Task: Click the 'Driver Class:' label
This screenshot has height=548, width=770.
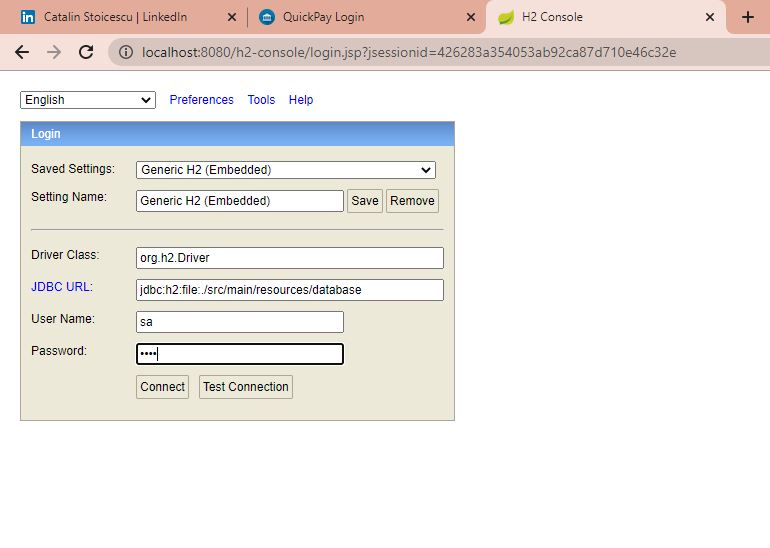Action: pos(65,255)
